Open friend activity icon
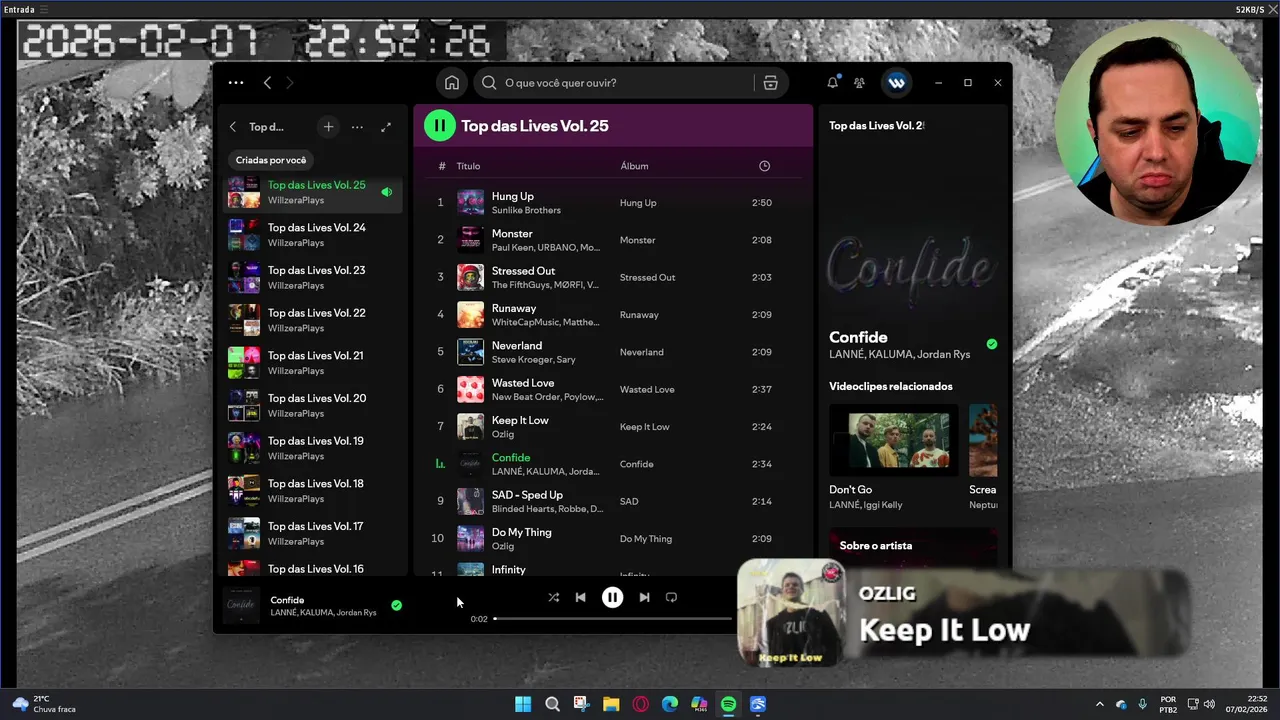Image resolution: width=1280 pixels, height=720 pixels. 859,83
